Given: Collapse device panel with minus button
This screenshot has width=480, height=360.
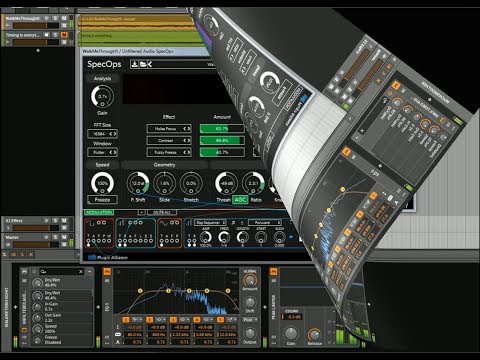Looking at the screenshot, I should click(90, 272).
